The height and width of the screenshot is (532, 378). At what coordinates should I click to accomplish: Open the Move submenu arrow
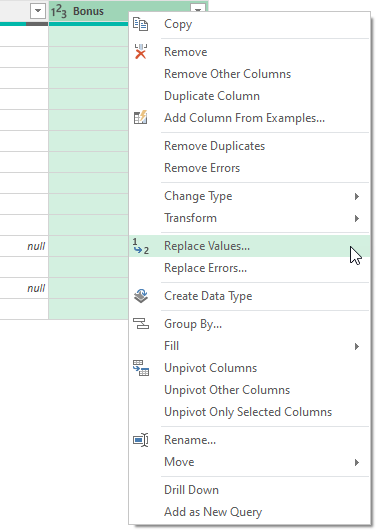356,462
